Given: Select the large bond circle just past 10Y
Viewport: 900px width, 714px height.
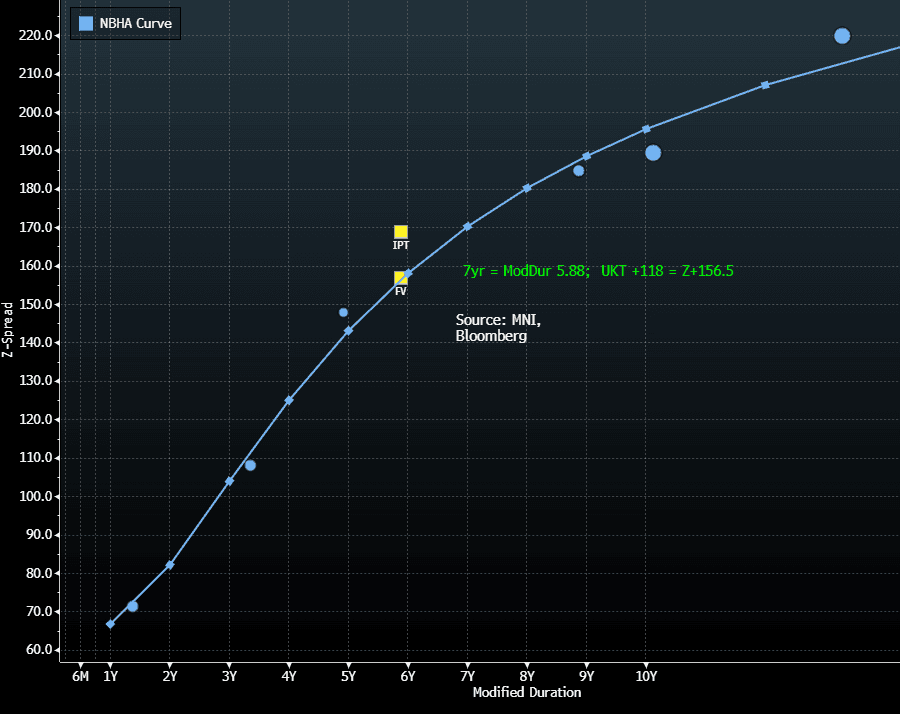Looking at the screenshot, I should pyautogui.click(x=653, y=153).
